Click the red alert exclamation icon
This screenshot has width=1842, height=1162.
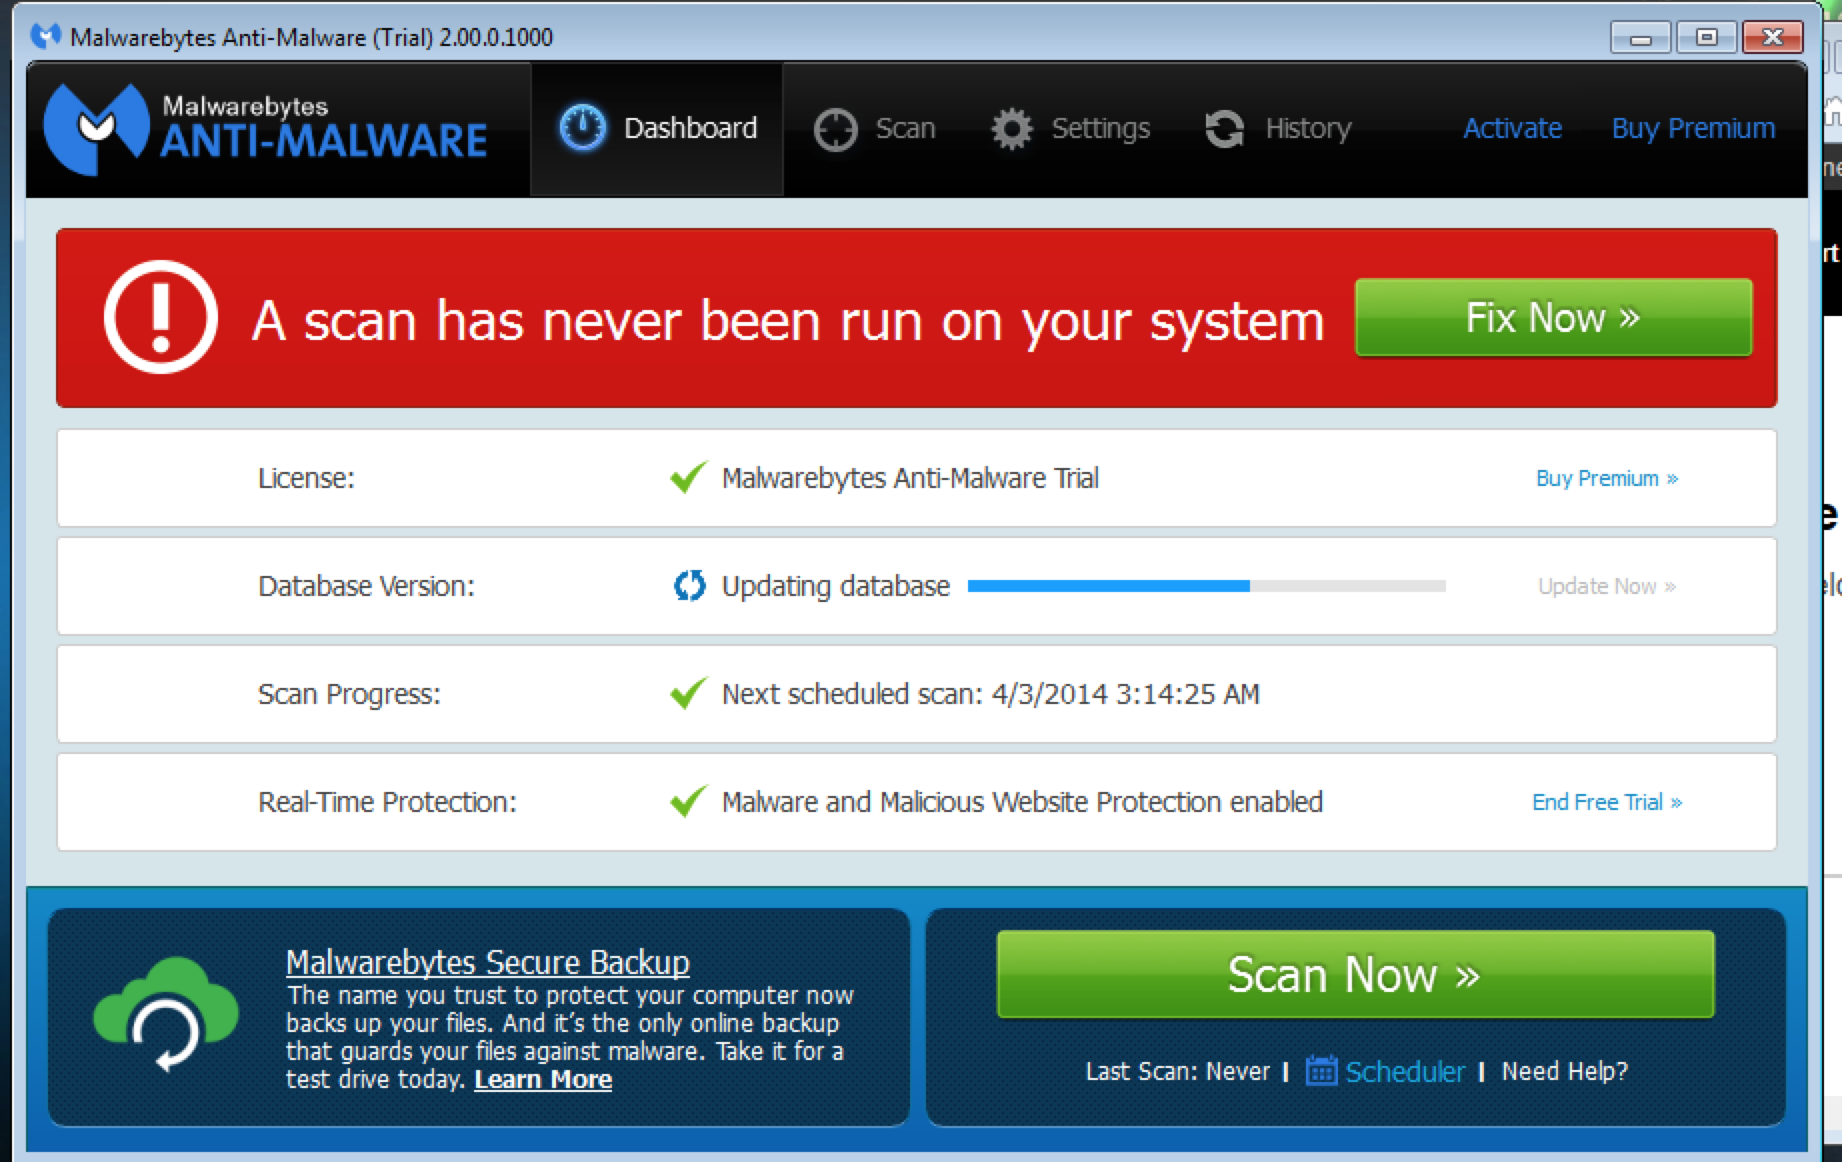(x=160, y=317)
